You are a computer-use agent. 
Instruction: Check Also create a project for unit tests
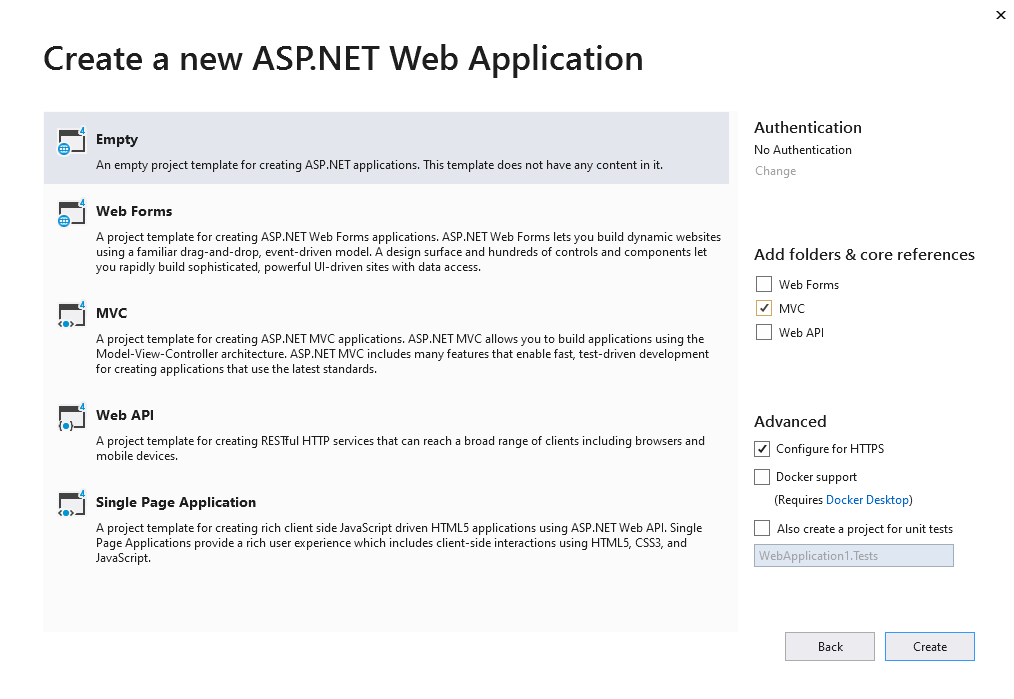[762, 528]
